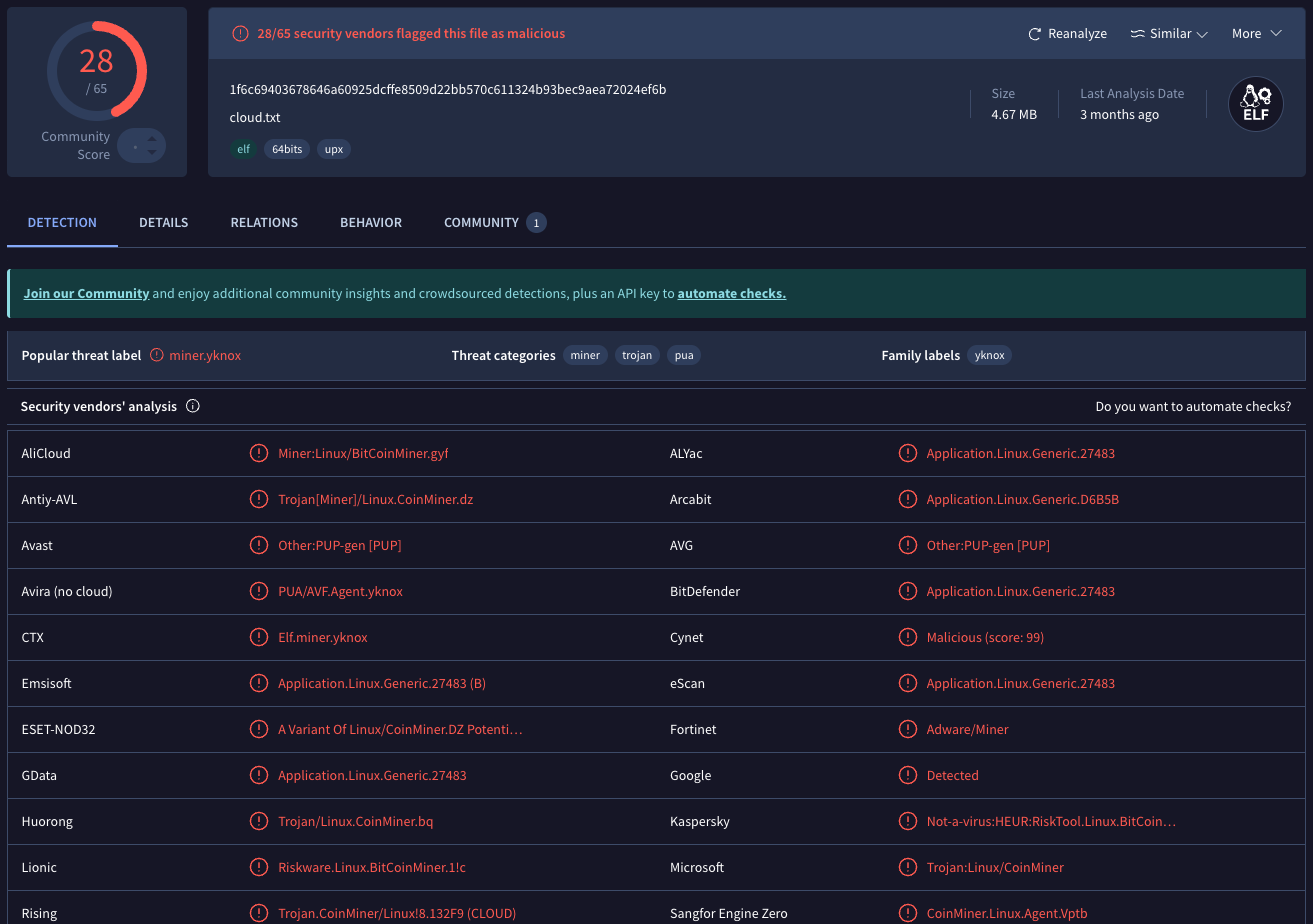Click the 'trojan' threat category chip
The width and height of the screenshot is (1313, 924).
tap(637, 355)
